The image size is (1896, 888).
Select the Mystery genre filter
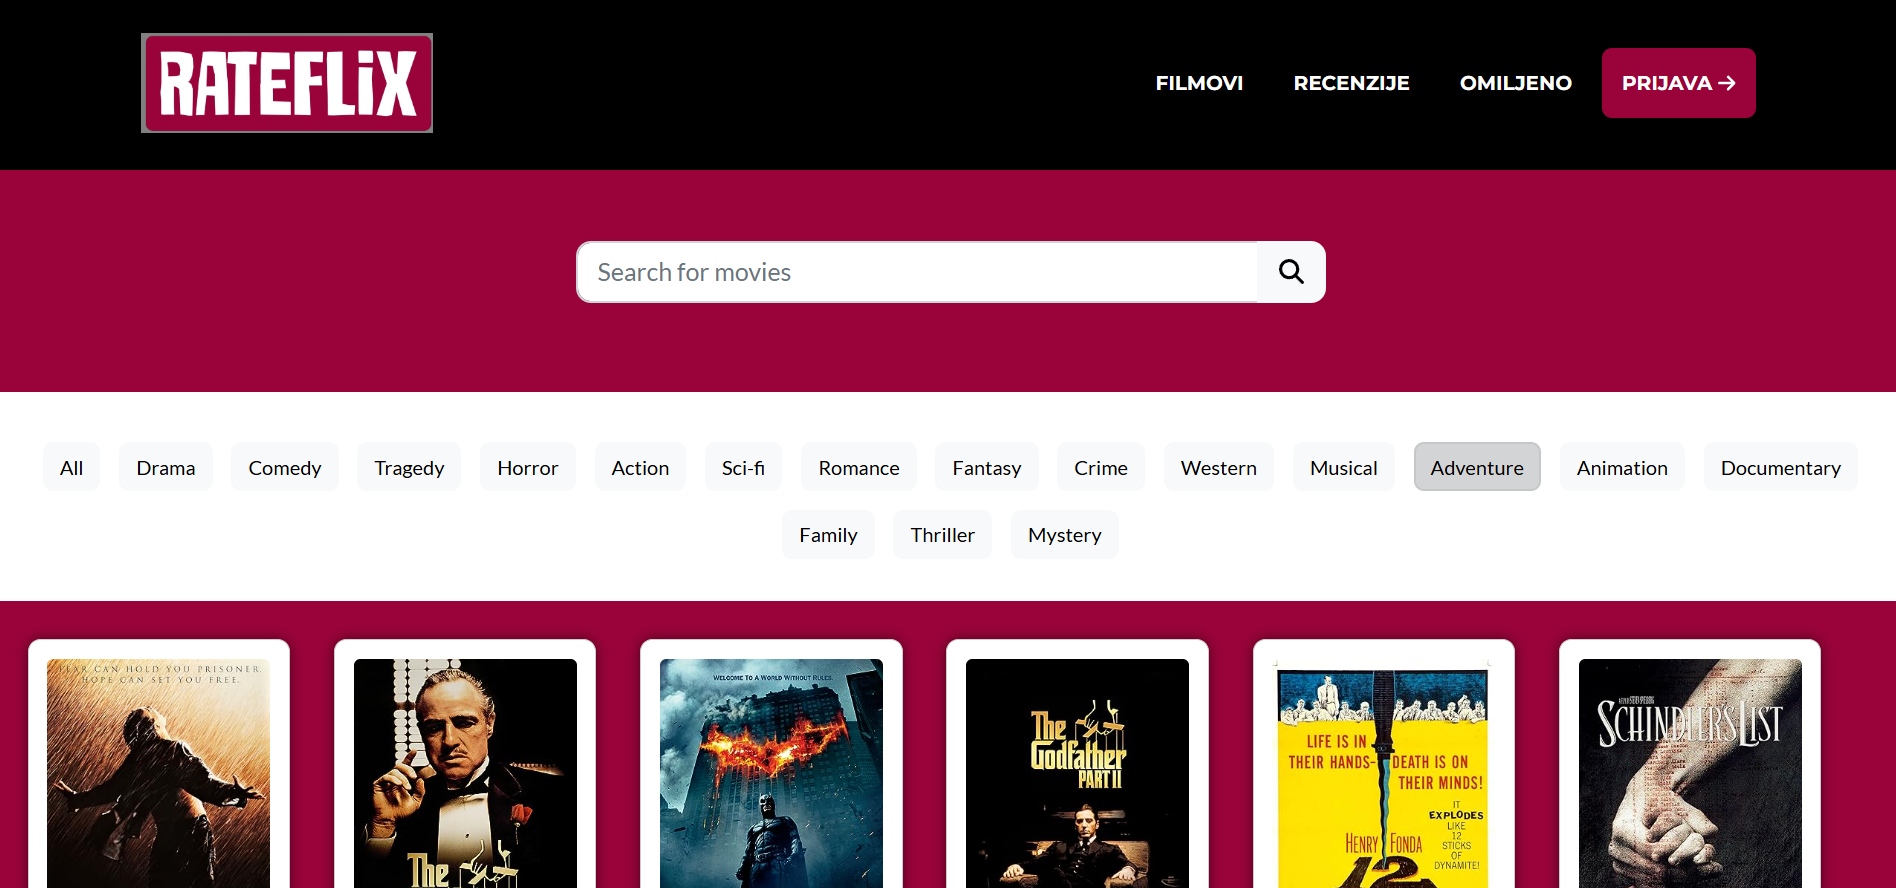(1065, 534)
